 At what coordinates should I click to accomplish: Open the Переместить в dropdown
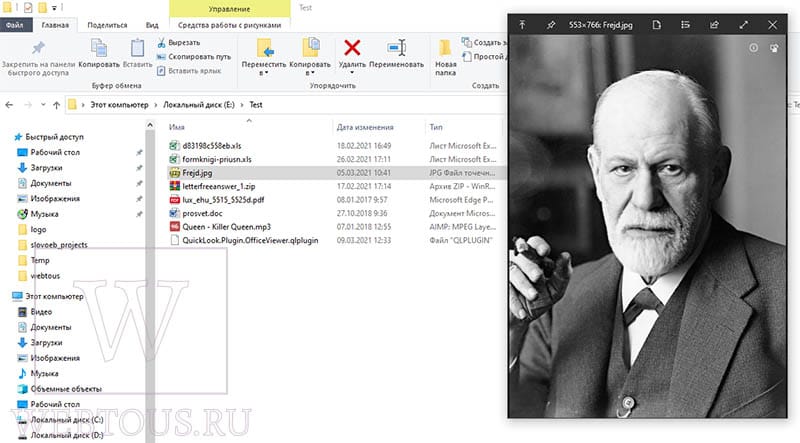point(263,73)
